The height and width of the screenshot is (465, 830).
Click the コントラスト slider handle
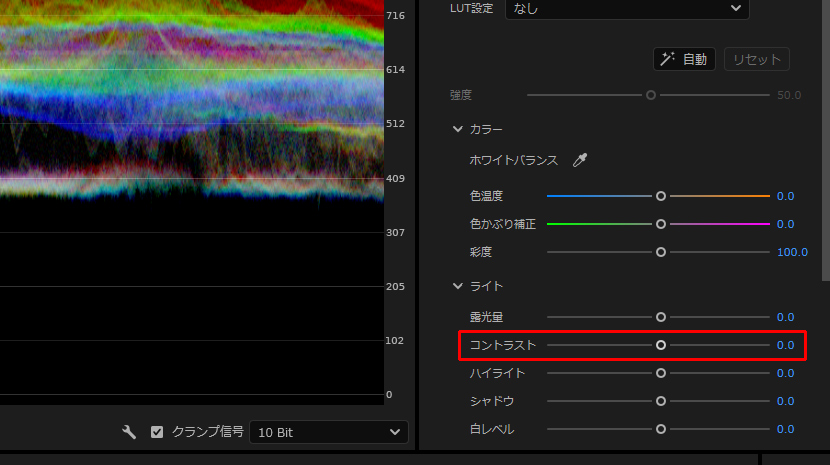(661, 345)
